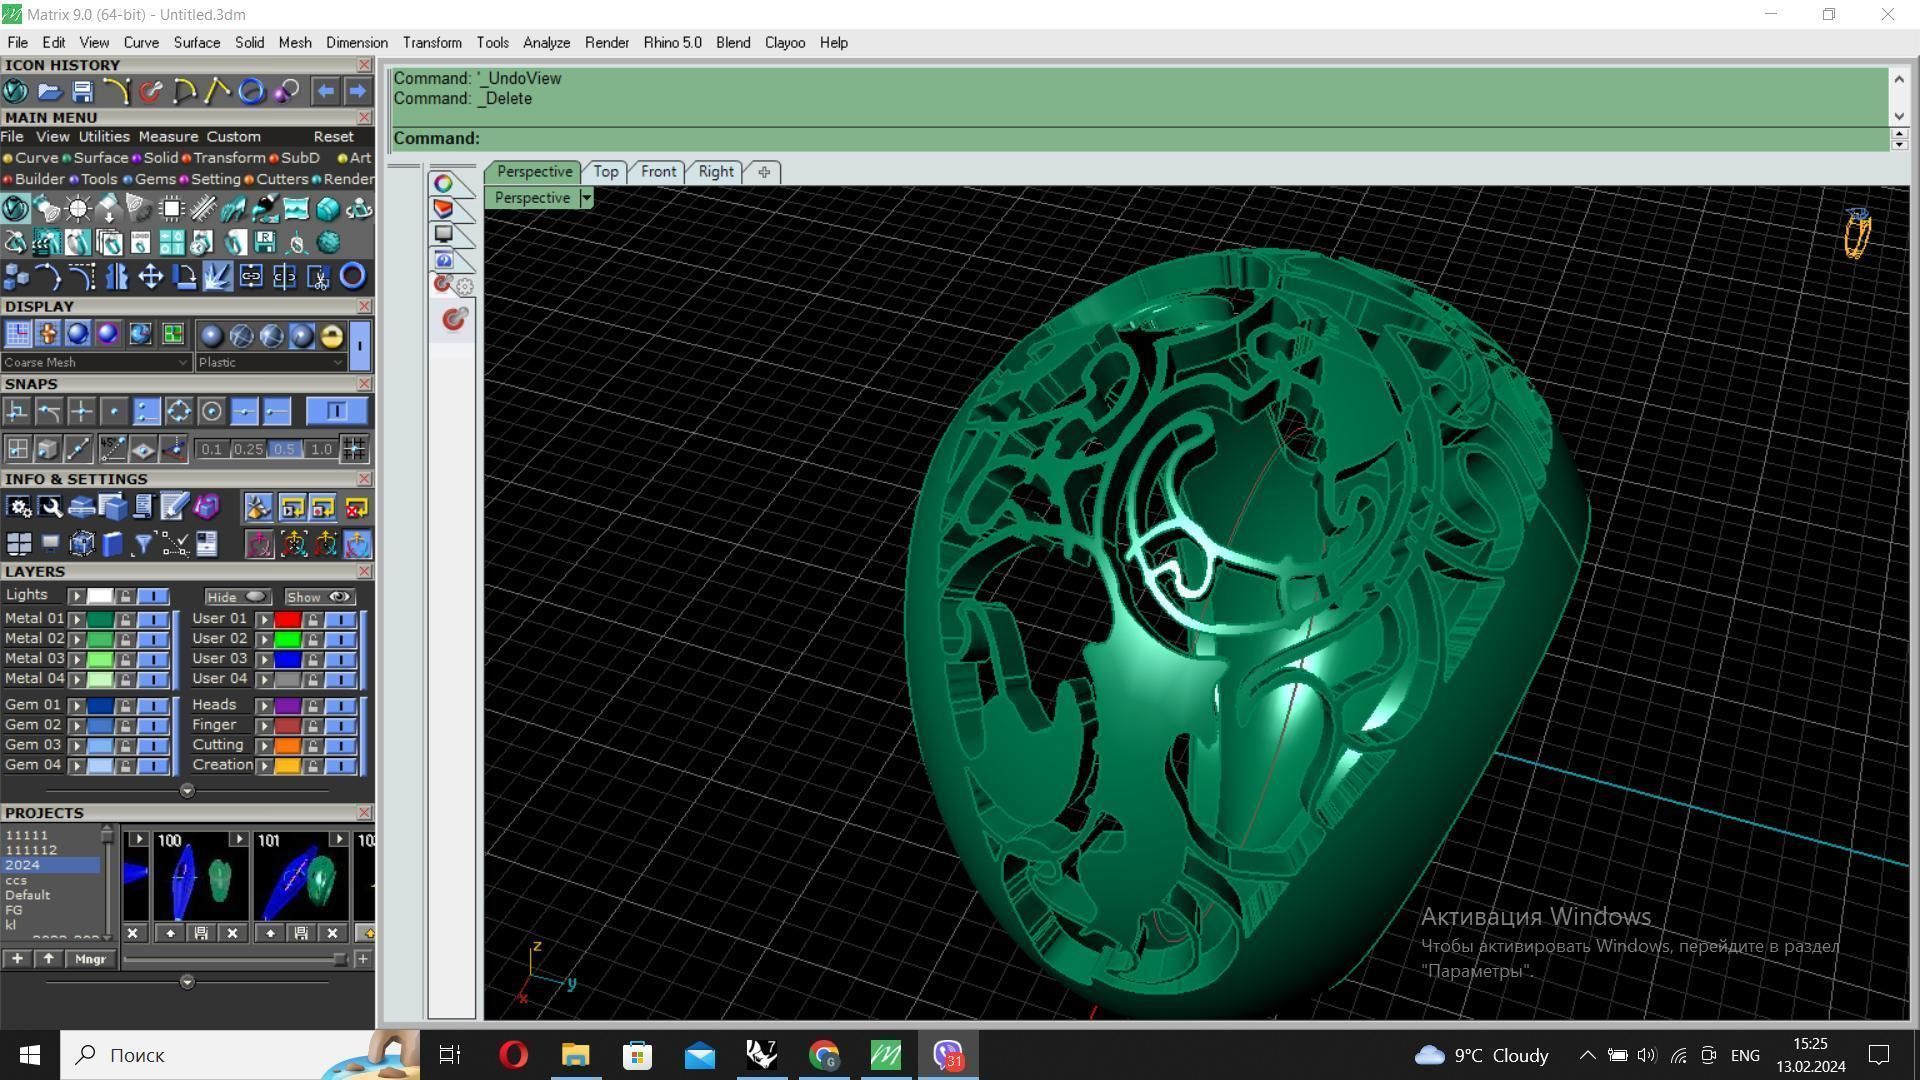Toggle the lock on User 01 layer
This screenshot has height=1080, width=1920.
tap(313, 619)
